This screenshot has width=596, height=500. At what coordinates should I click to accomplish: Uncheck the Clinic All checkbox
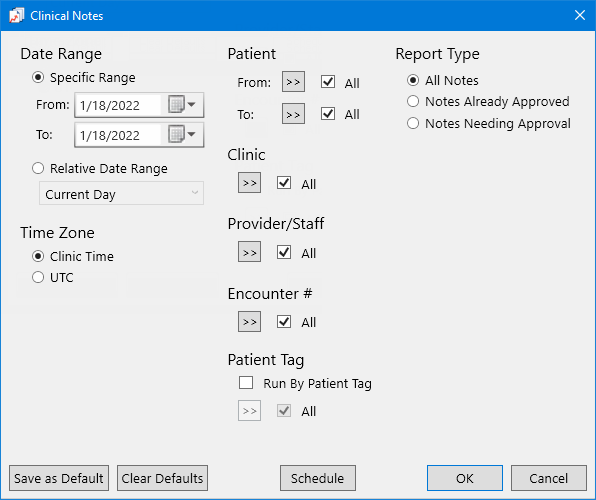click(284, 183)
